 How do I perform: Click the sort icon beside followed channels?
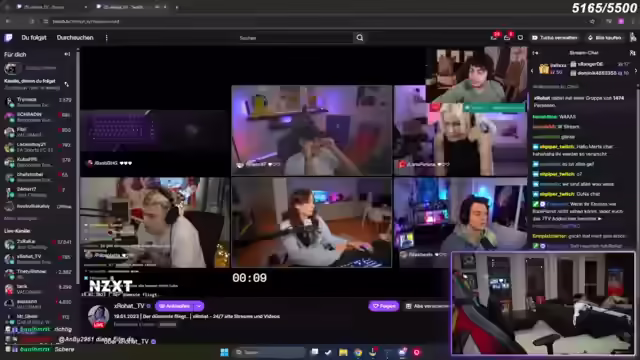(67, 84)
